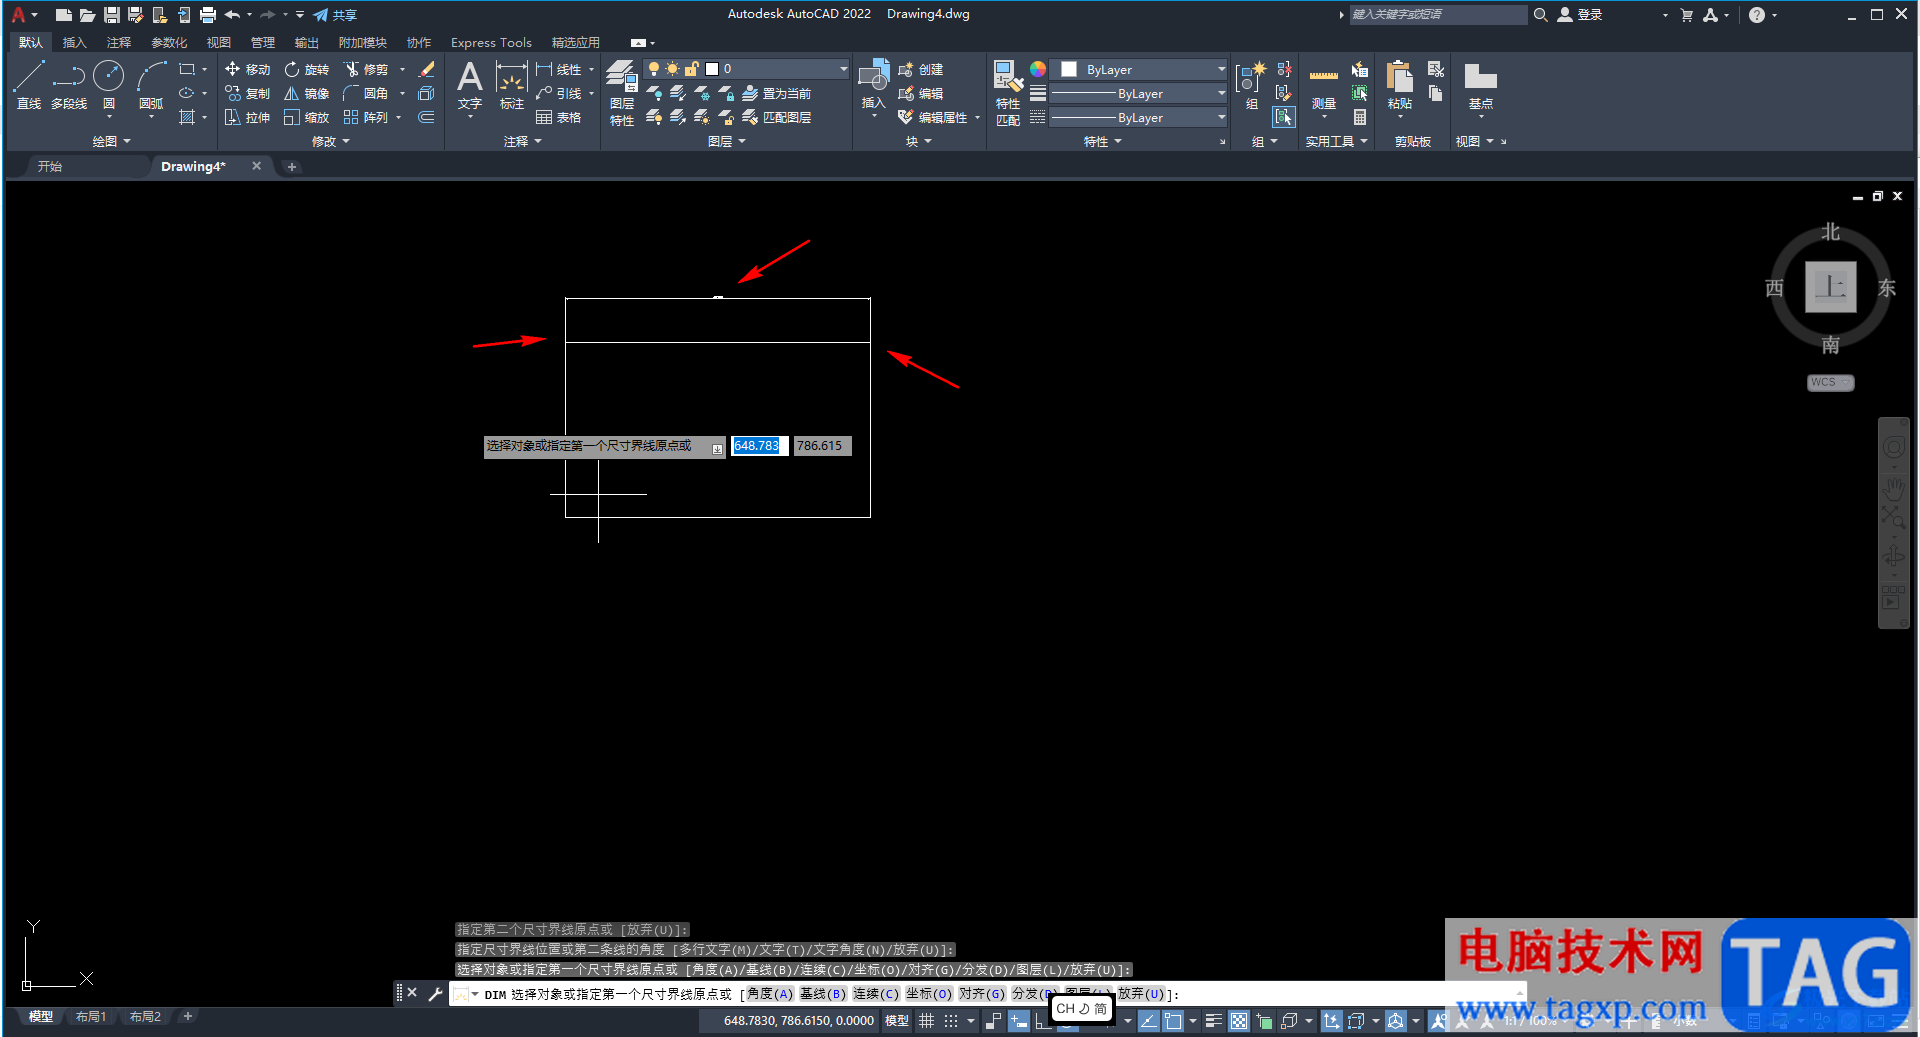This screenshot has width=1920, height=1037.
Task: Select the Polyline (多段线) tool
Action: (x=69, y=84)
